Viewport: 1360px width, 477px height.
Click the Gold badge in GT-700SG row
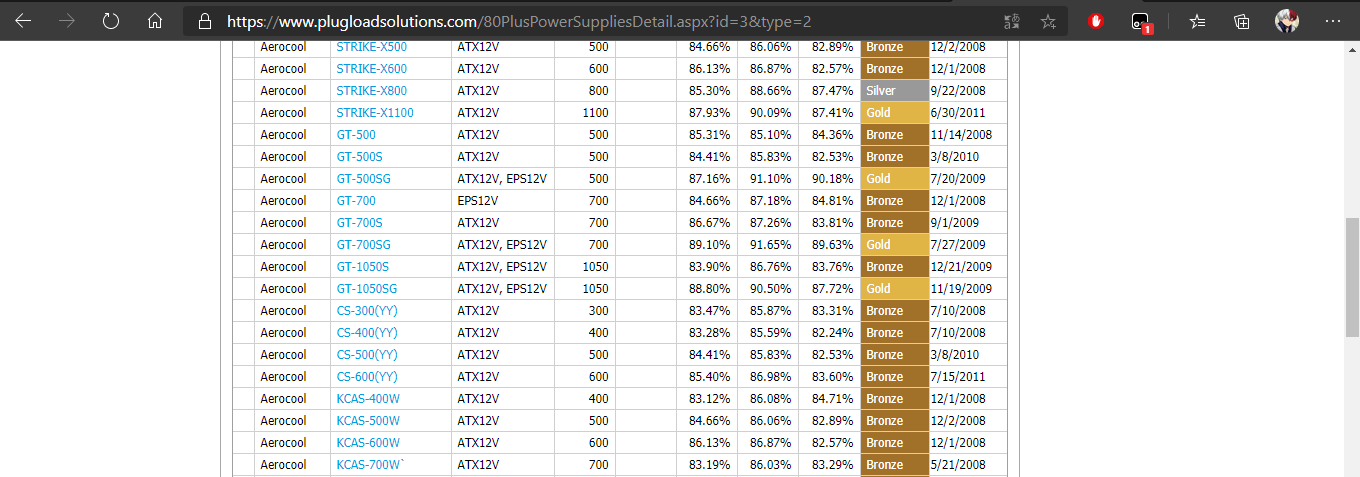895,245
